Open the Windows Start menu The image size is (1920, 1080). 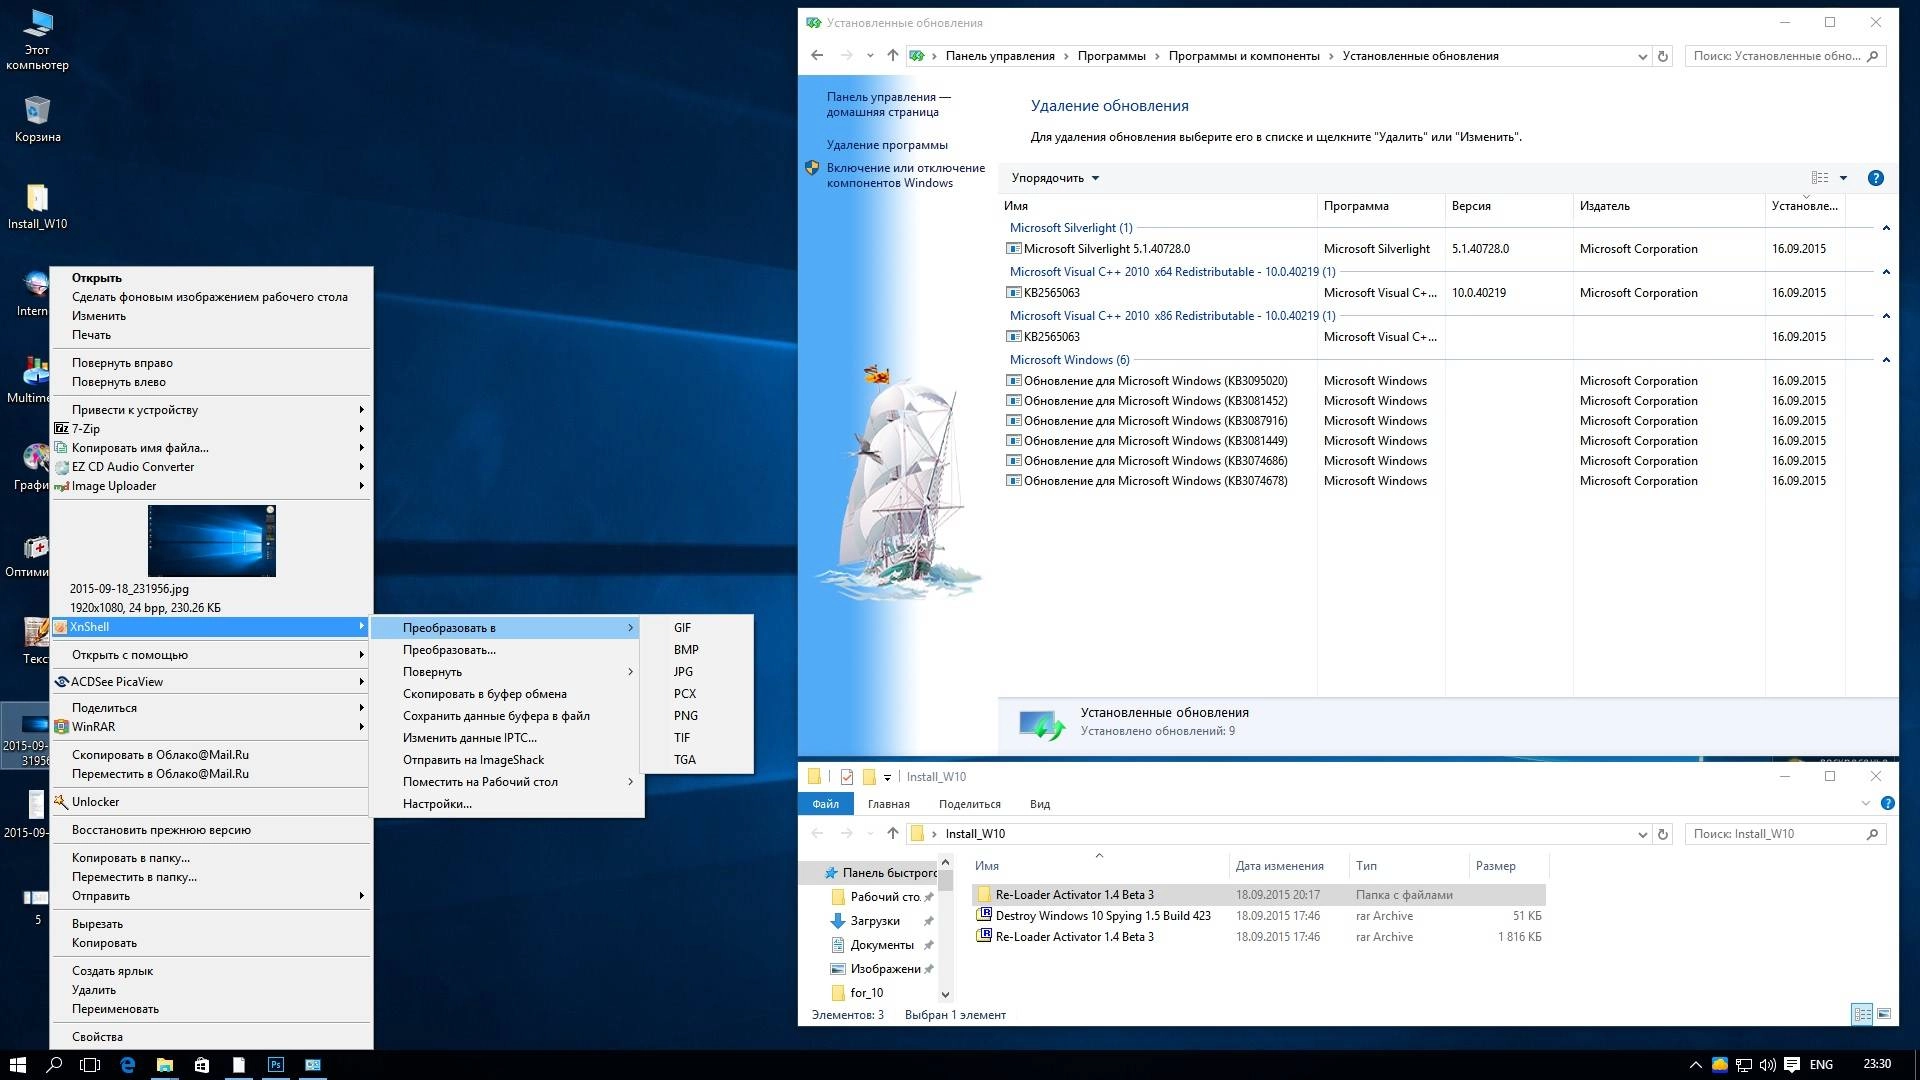coord(17,1065)
